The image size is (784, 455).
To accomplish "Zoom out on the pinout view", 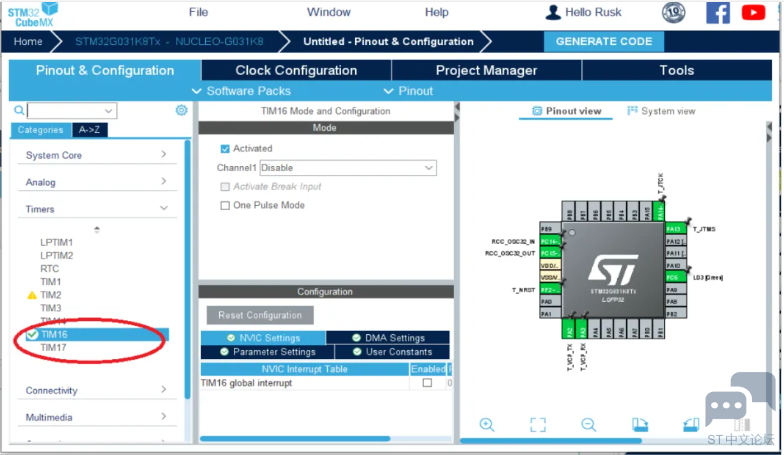I will pos(588,424).
